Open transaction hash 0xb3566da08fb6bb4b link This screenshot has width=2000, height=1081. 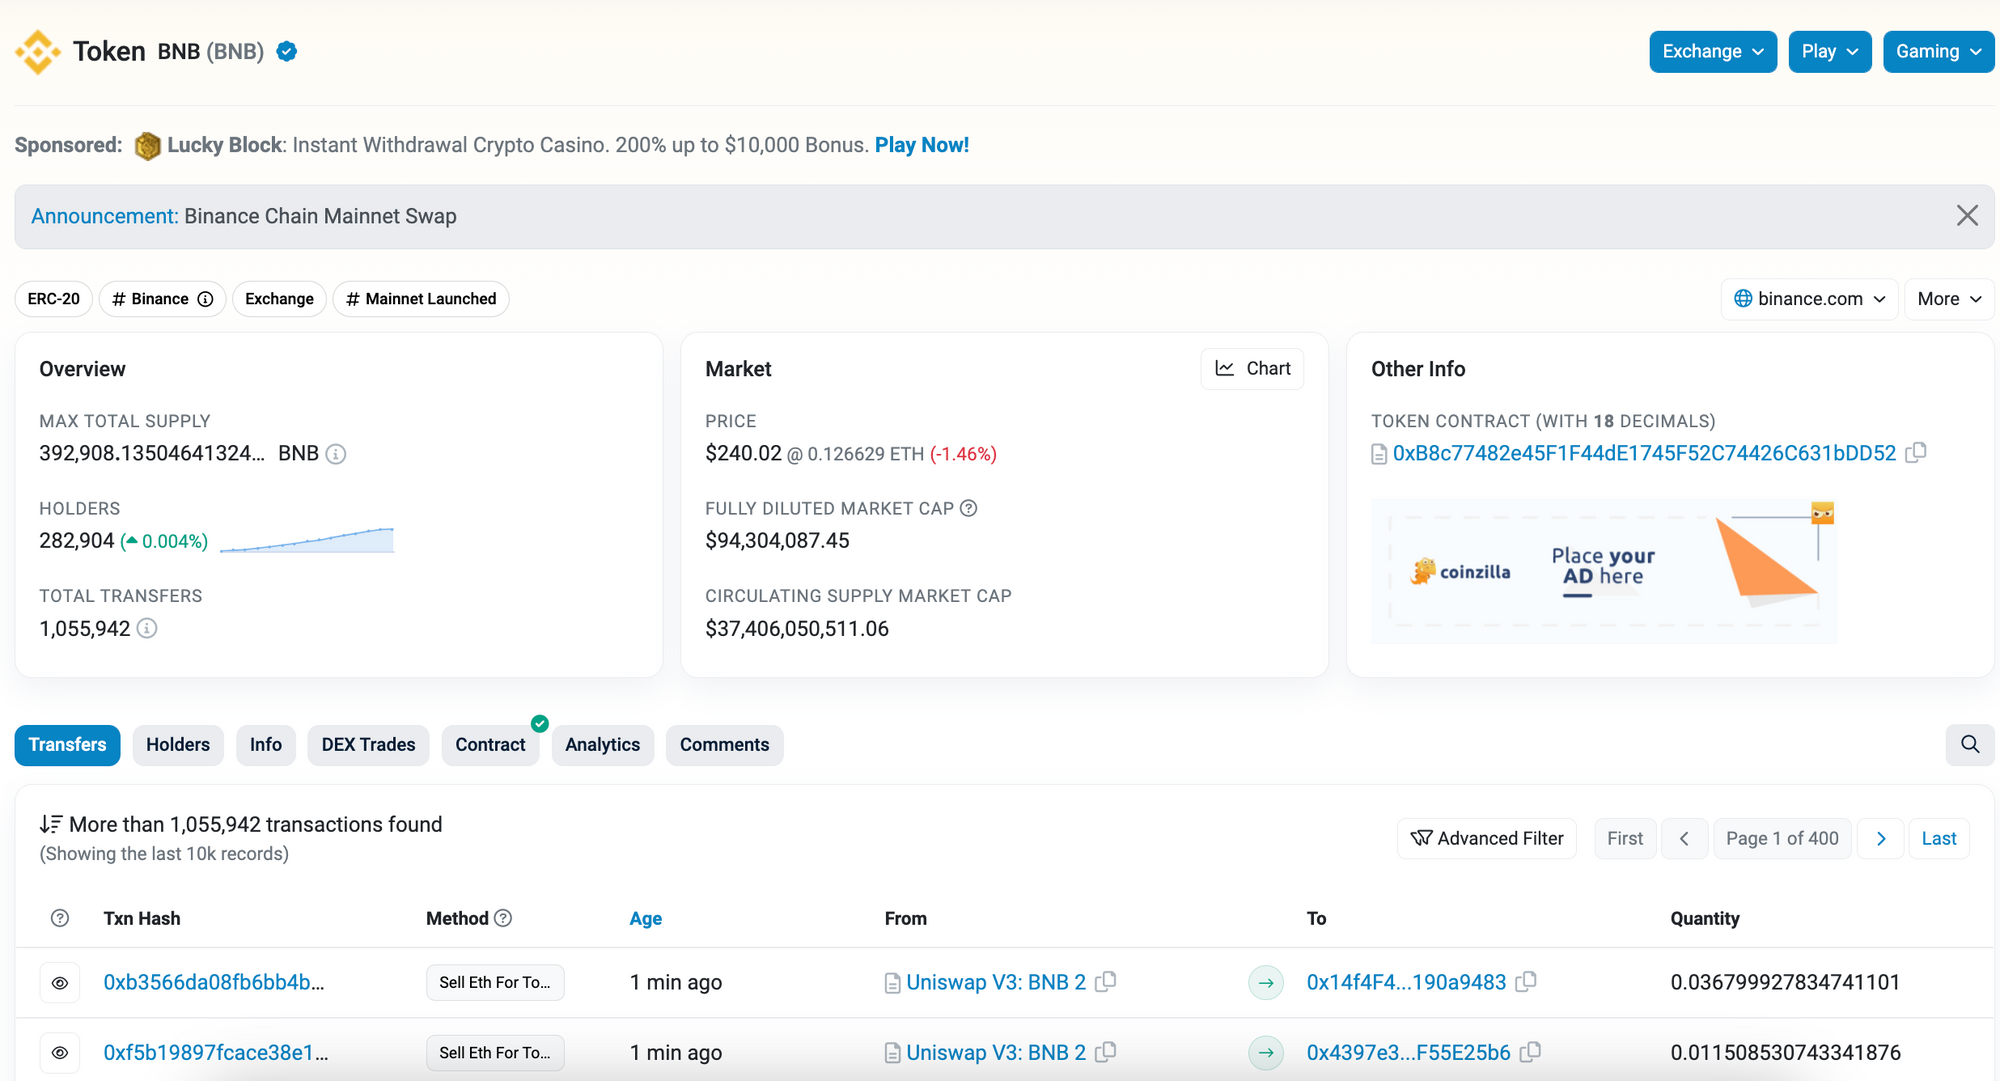tap(214, 982)
